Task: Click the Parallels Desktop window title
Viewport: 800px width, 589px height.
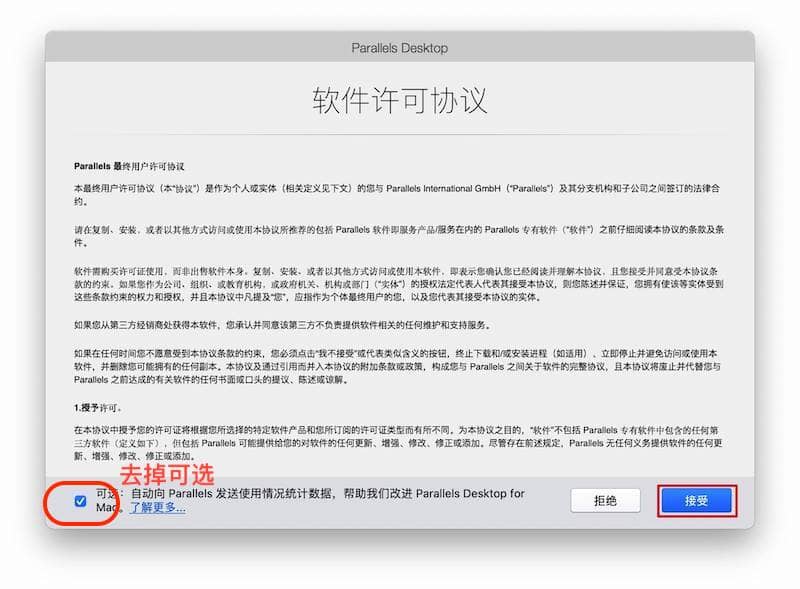Action: coord(399,48)
